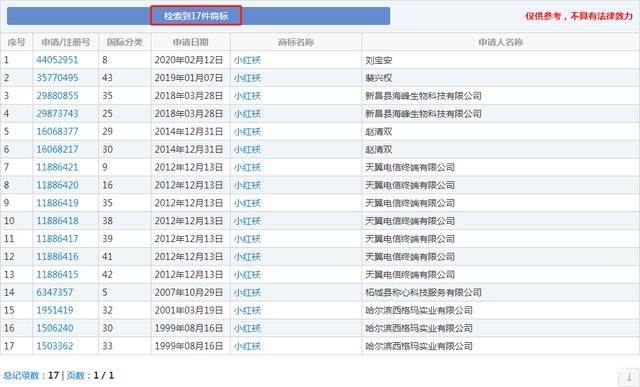Open registration number 11886421
The height and width of the screenshot is (387, 640).
pos(57,167)
